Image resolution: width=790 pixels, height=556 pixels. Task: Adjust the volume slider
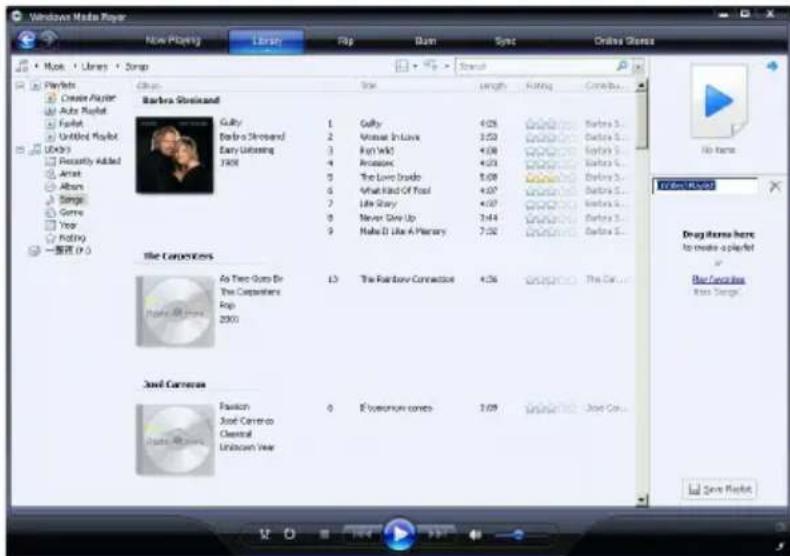tap(520, 535)
